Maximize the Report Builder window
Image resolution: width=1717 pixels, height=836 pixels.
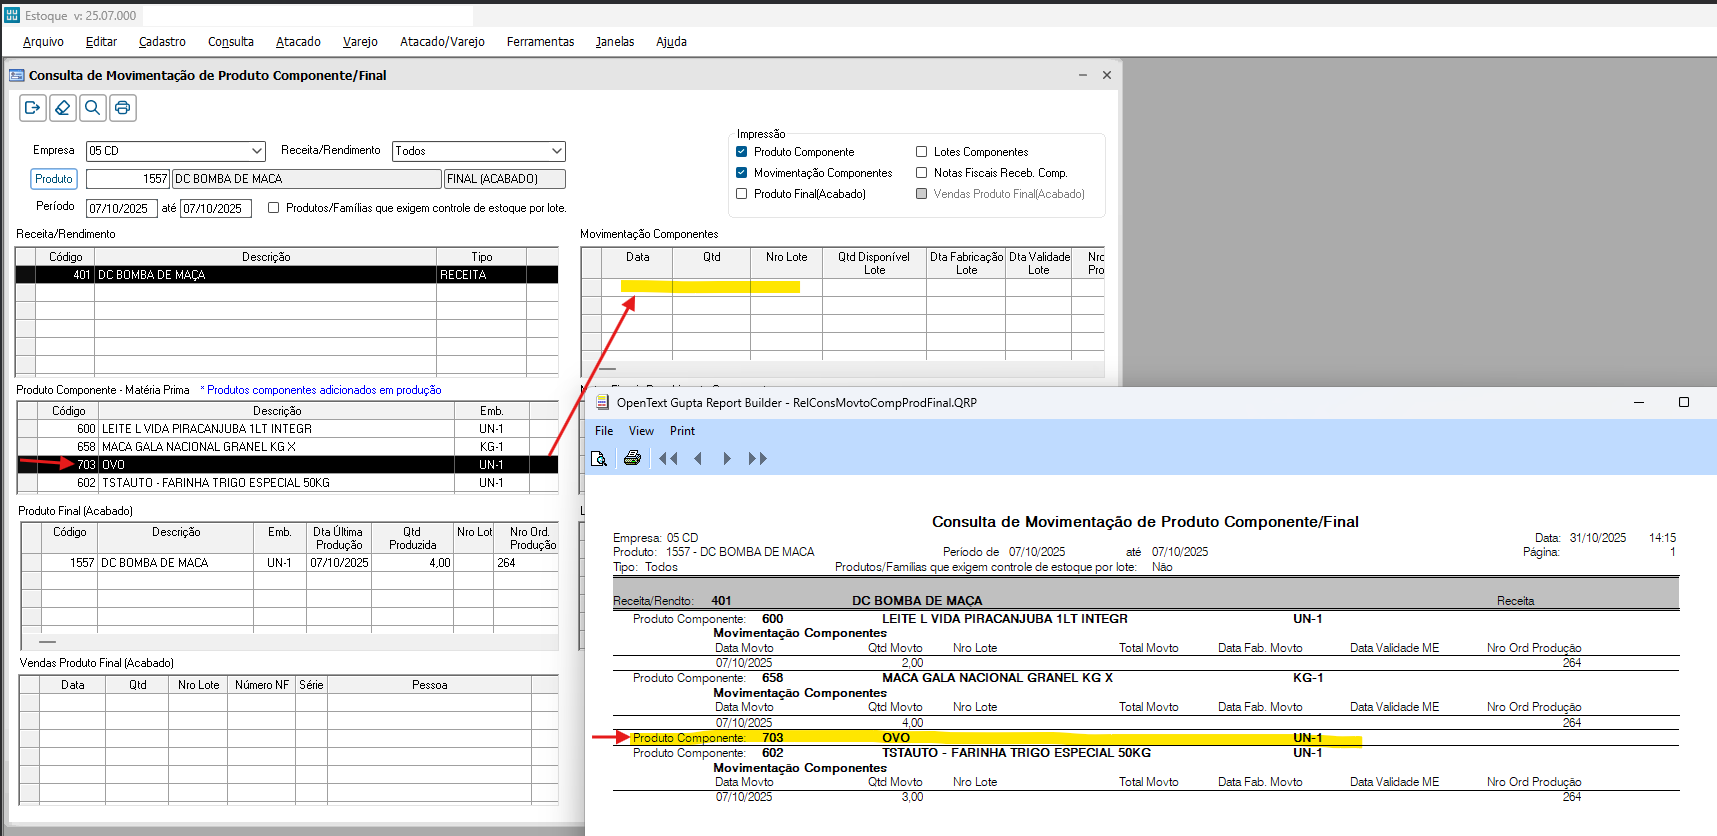1684,402
